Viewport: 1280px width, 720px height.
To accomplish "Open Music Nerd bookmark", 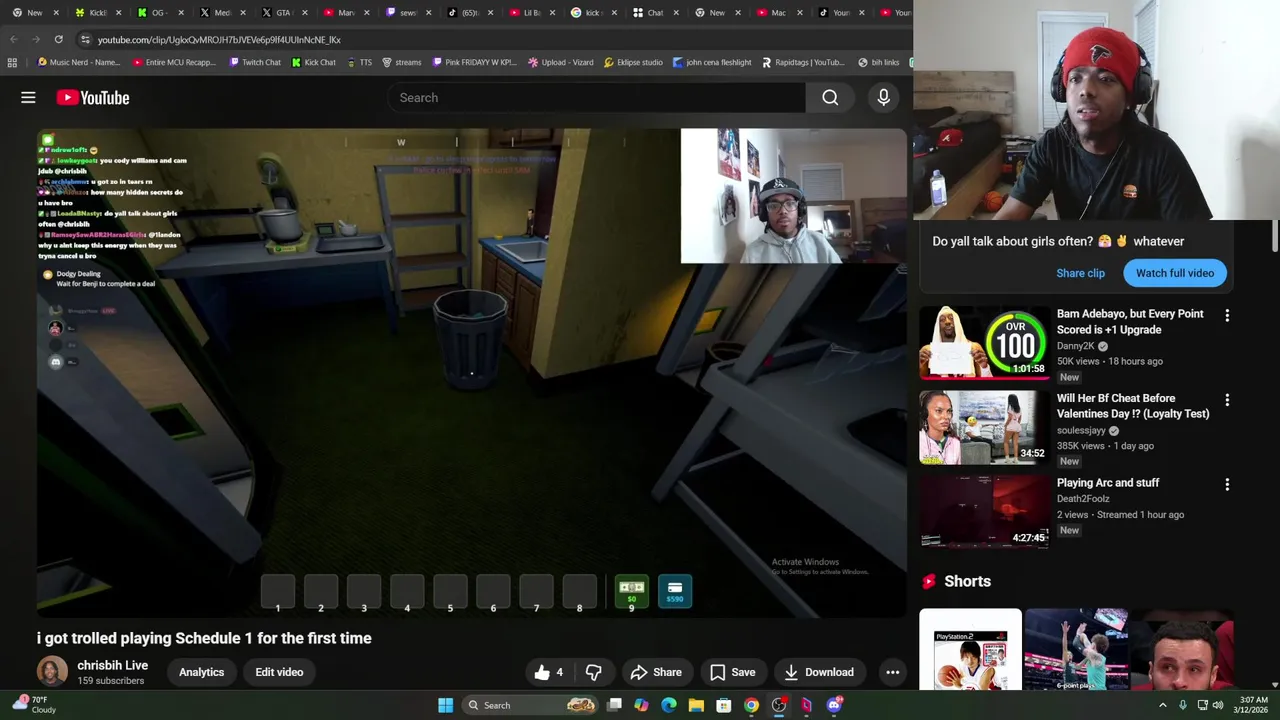I will click(78, 62).
